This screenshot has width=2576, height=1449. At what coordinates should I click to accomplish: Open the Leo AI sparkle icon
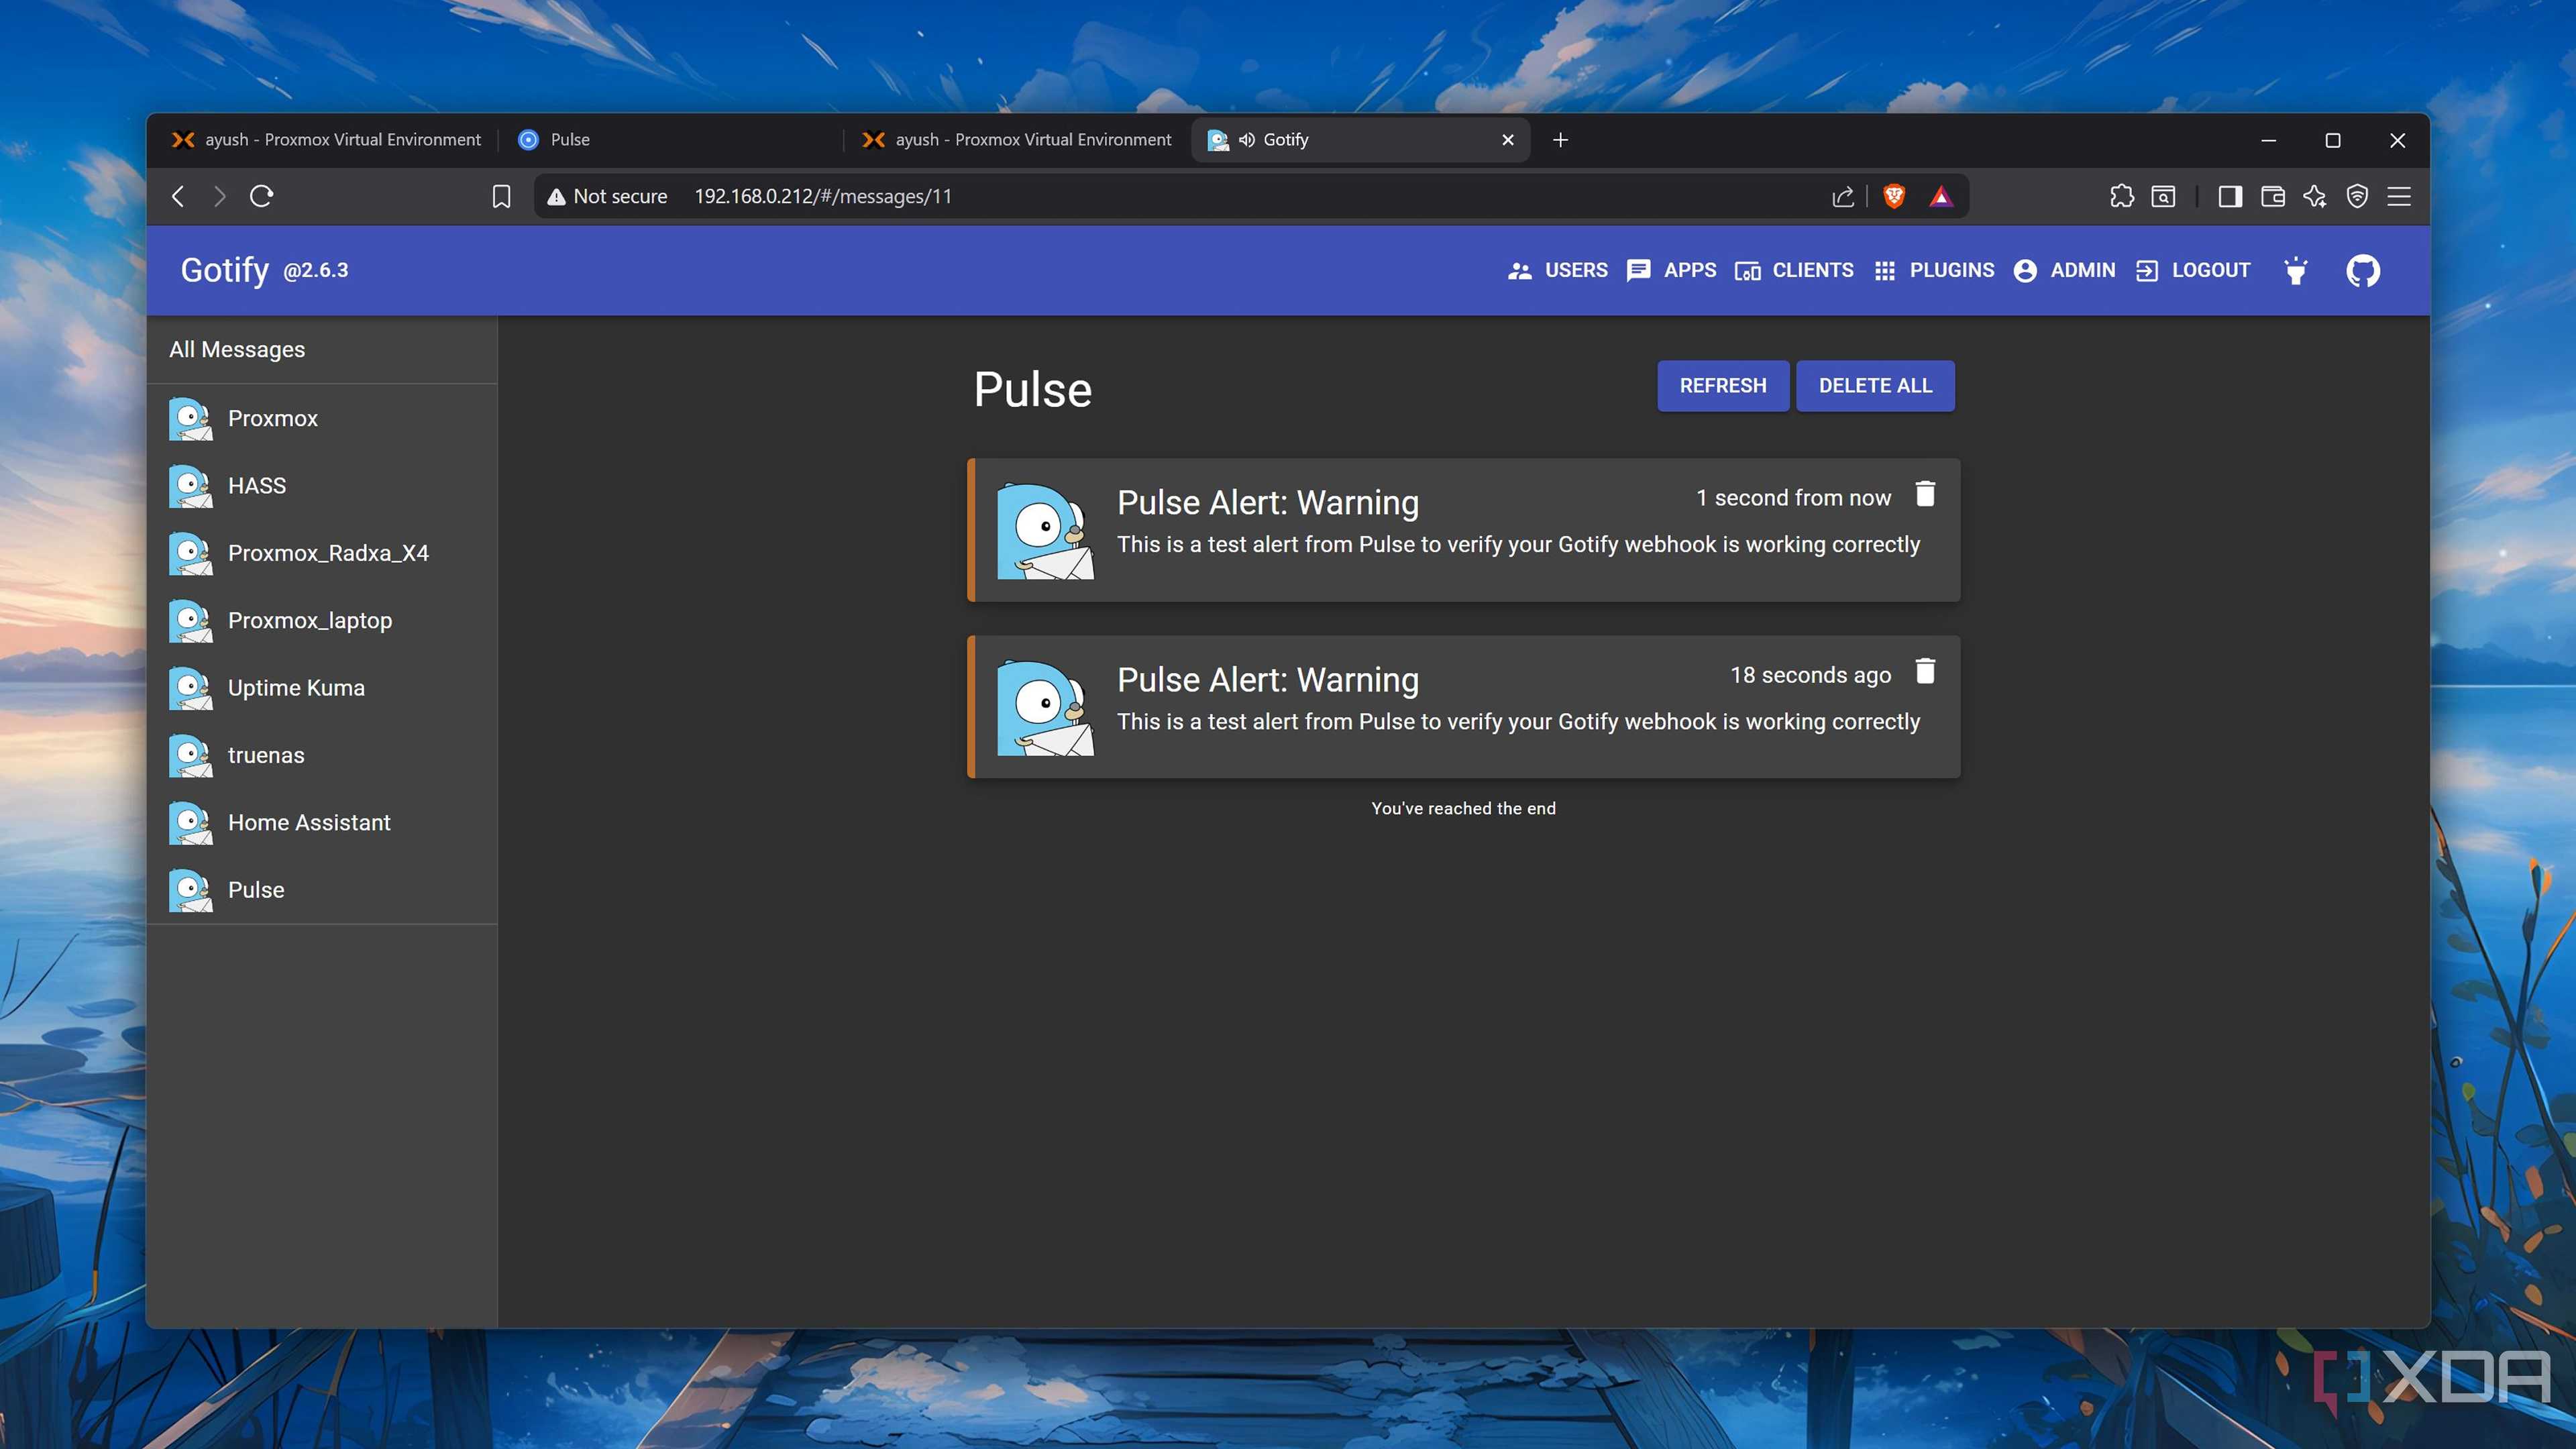[2315, 196]
